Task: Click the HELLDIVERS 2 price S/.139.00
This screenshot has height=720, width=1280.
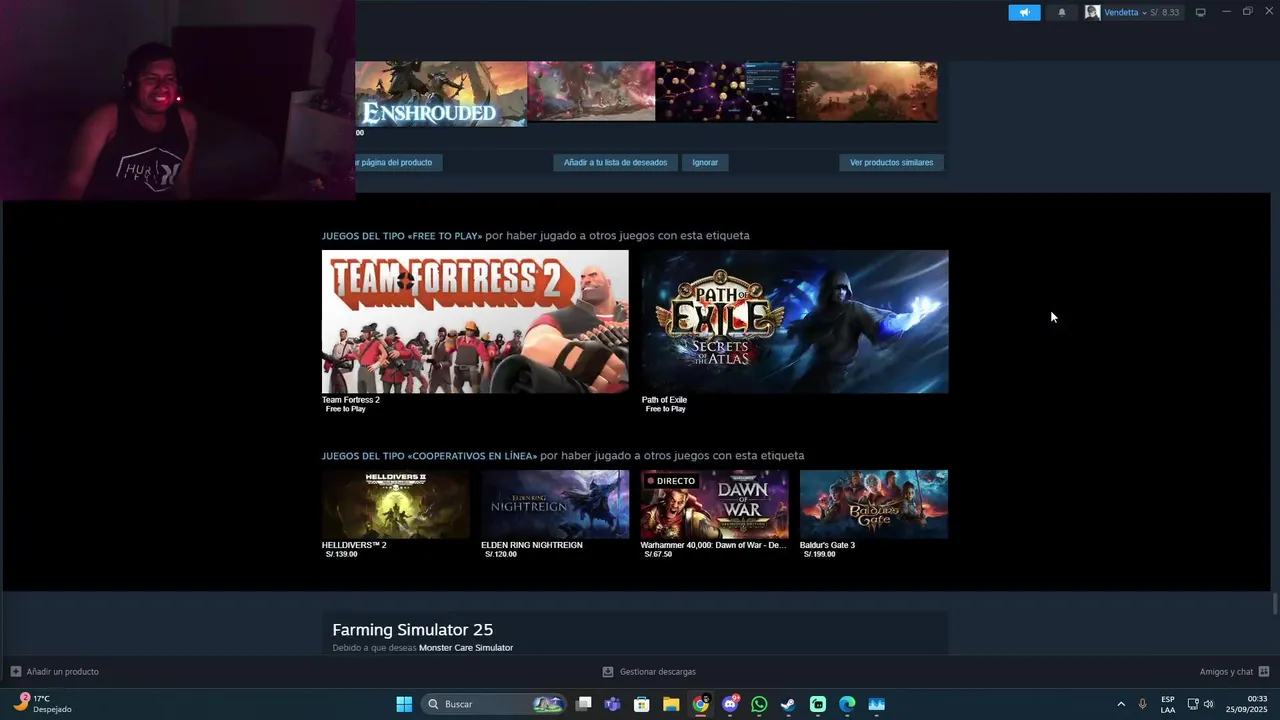Action: coord(341,554)
